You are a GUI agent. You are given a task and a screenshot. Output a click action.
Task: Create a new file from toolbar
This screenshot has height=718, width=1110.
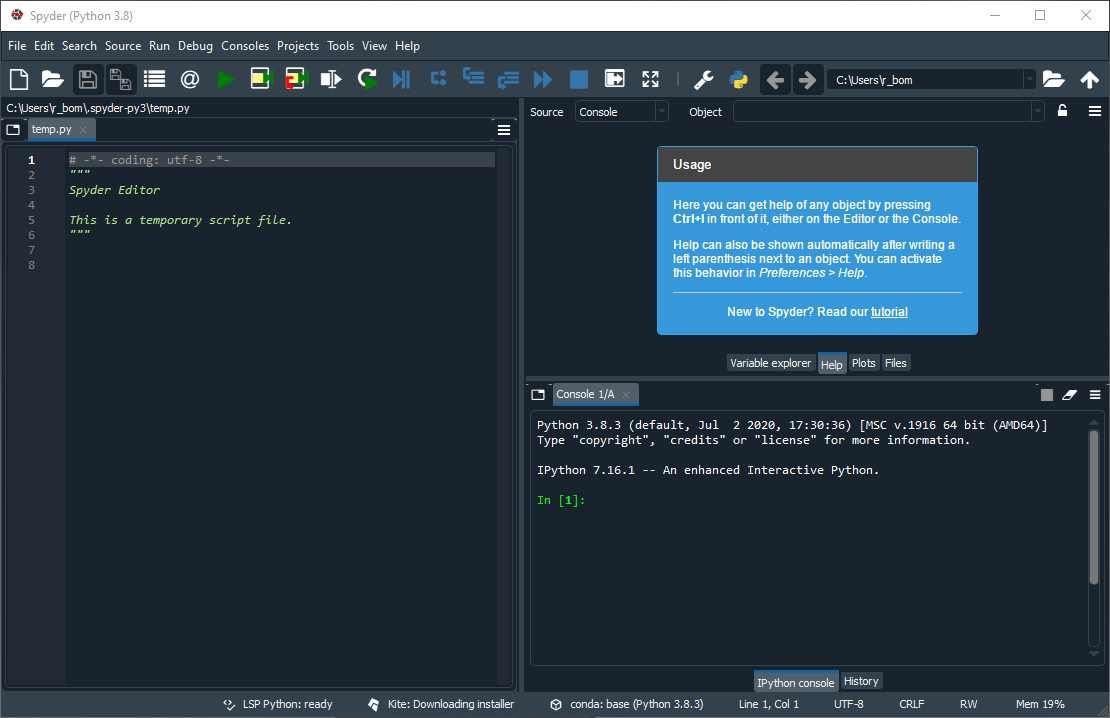[x=19, y=79]
